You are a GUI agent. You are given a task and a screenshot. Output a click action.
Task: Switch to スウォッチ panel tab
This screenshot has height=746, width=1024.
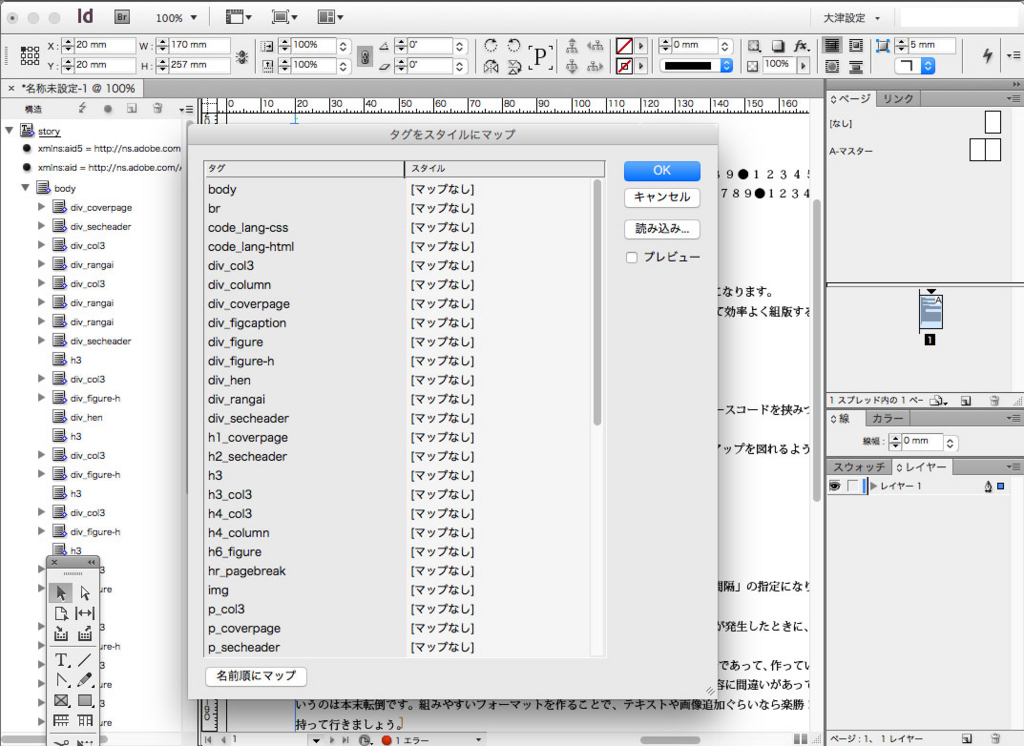pos(859,467)
